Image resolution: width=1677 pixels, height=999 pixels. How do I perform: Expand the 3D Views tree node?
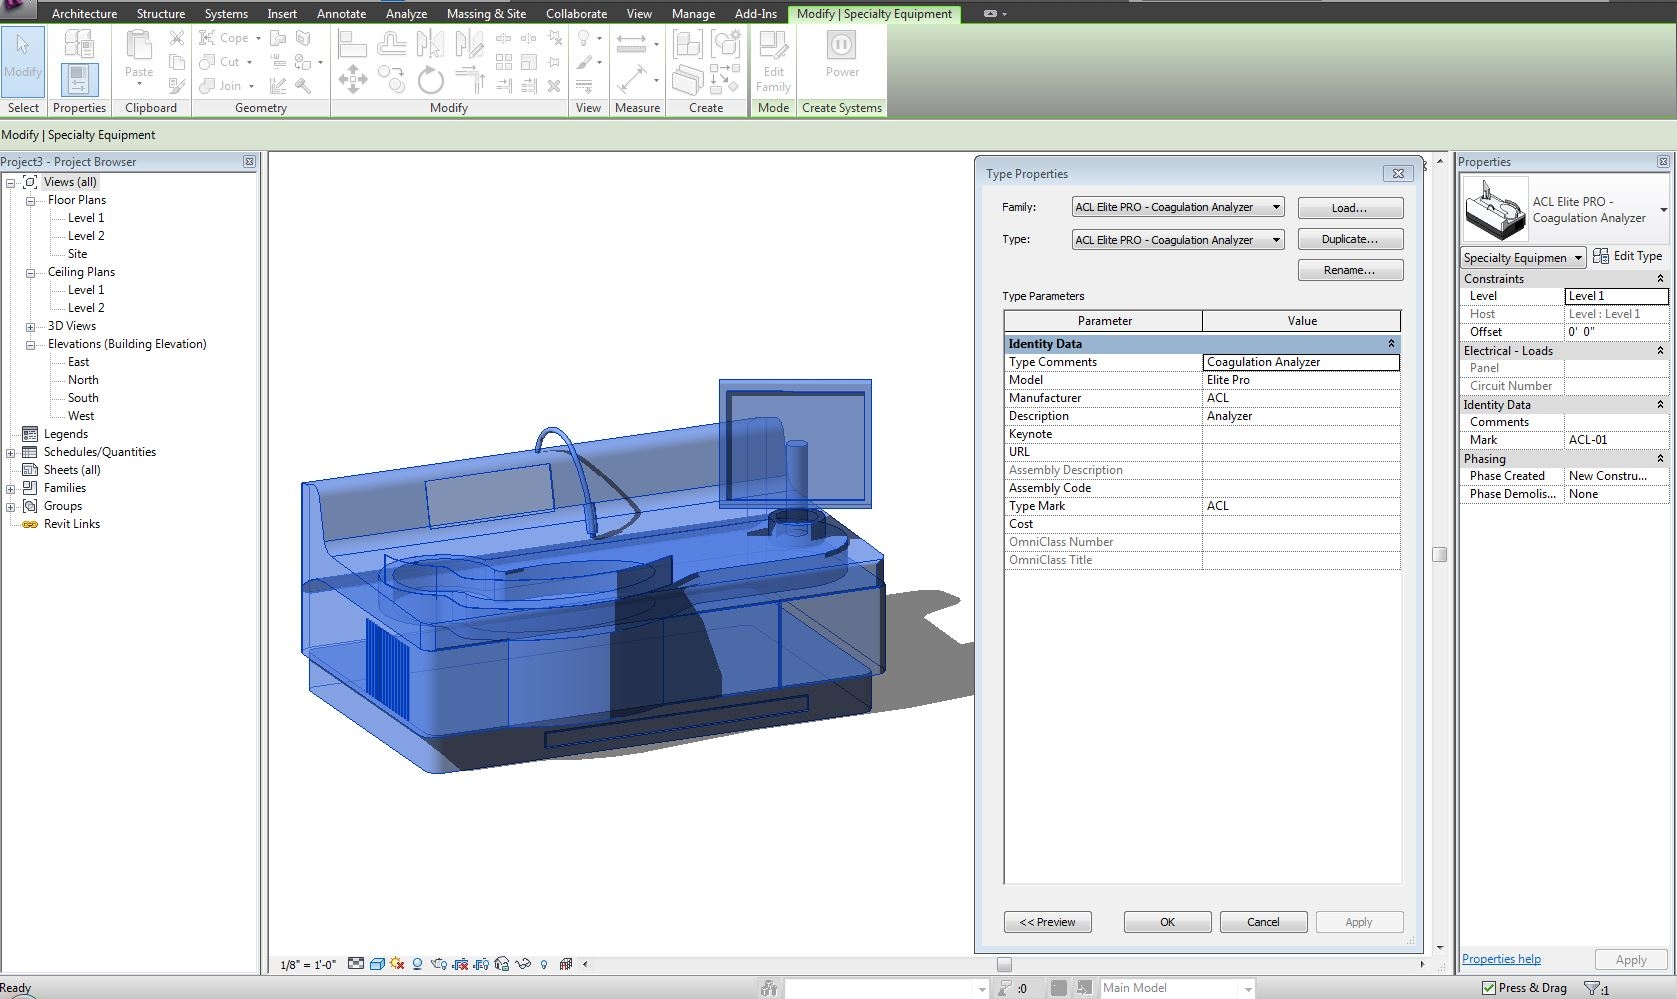click(30, 325)
